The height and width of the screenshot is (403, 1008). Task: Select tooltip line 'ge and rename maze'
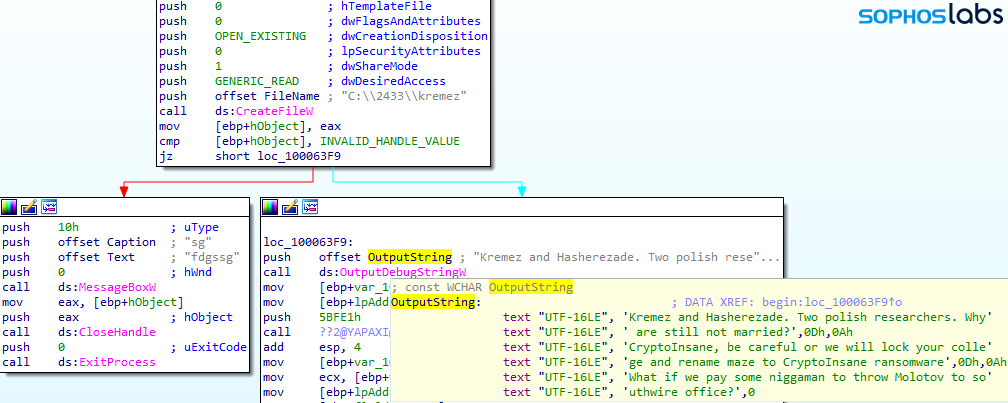click(x=755, y=362)
